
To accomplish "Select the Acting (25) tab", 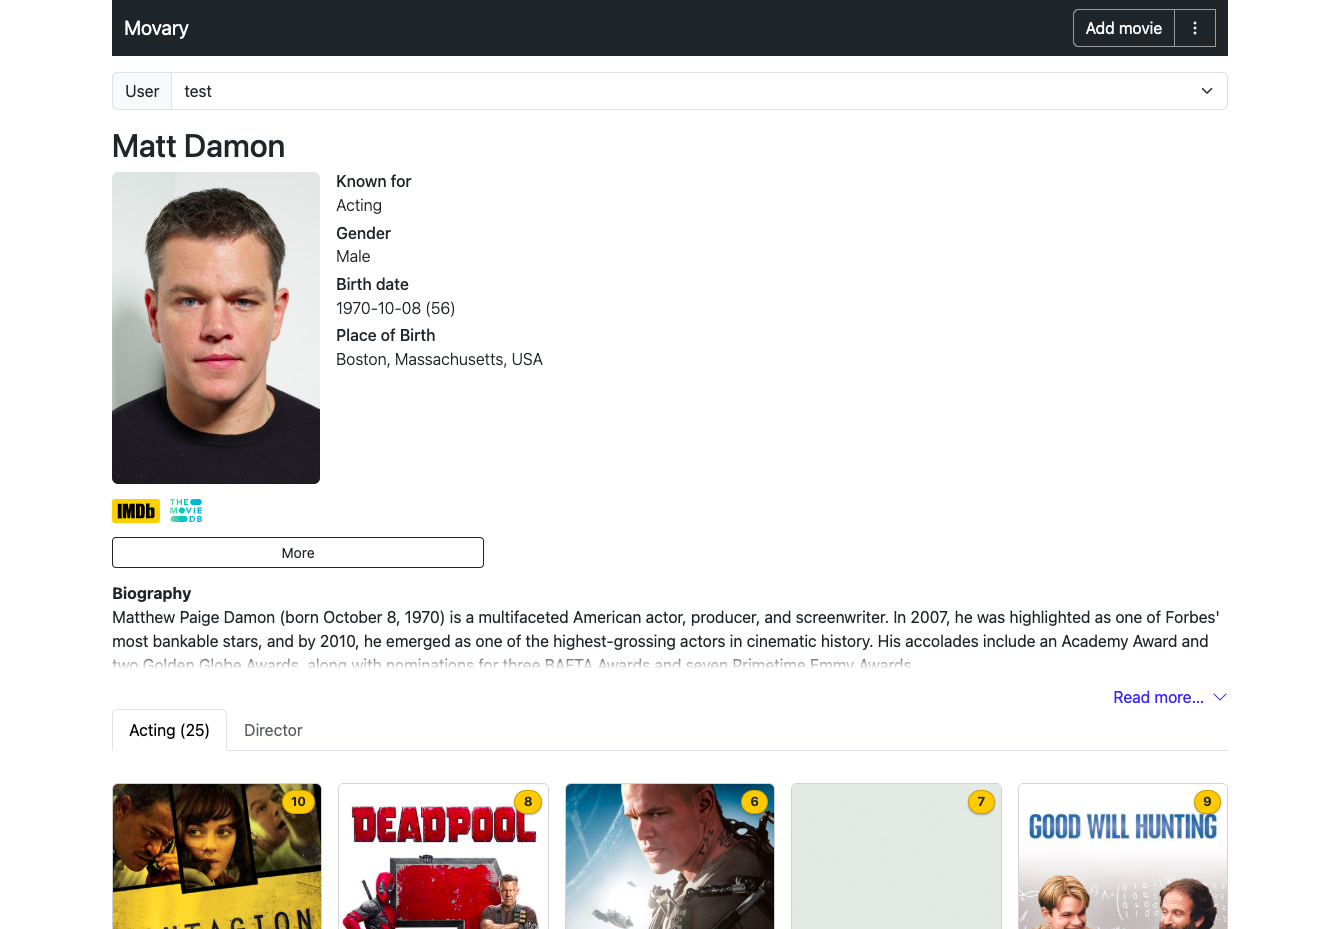I will tap(169, 730).
